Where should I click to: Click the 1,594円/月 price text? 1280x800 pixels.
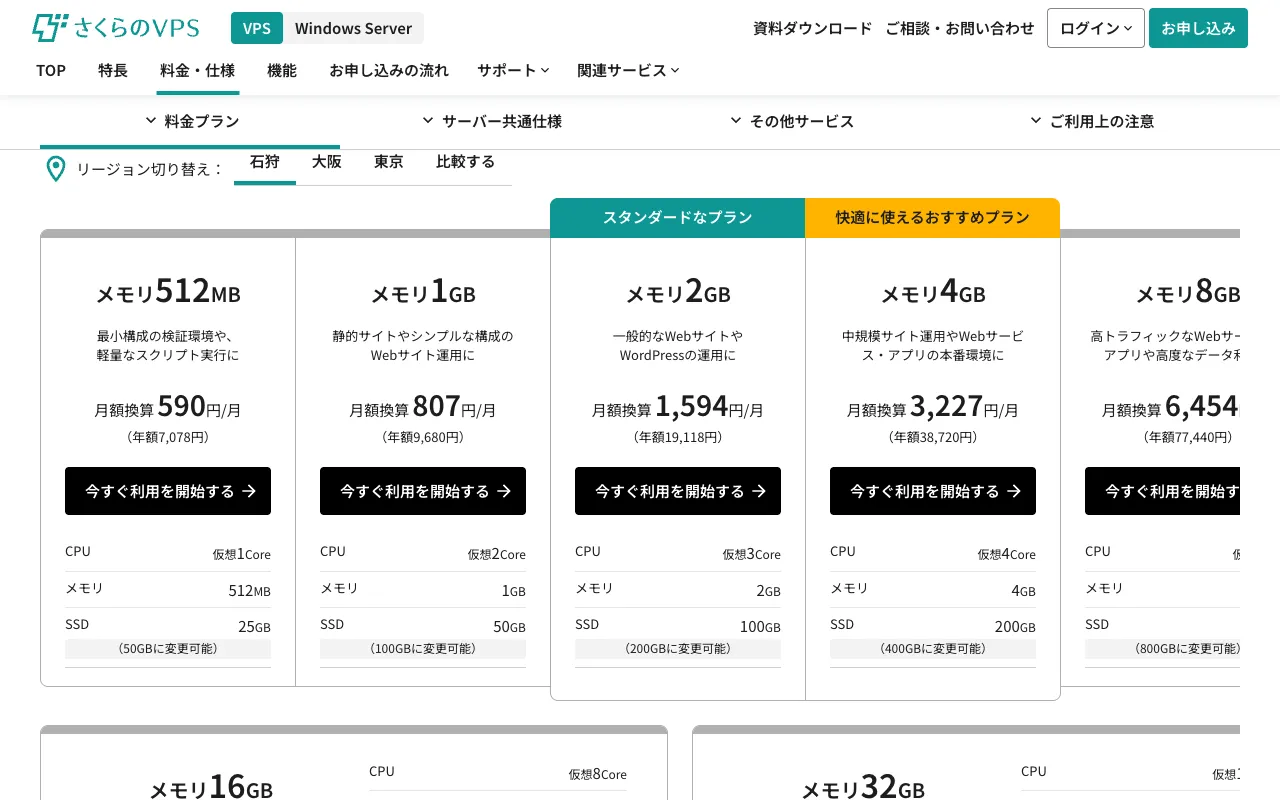(709, 406)
